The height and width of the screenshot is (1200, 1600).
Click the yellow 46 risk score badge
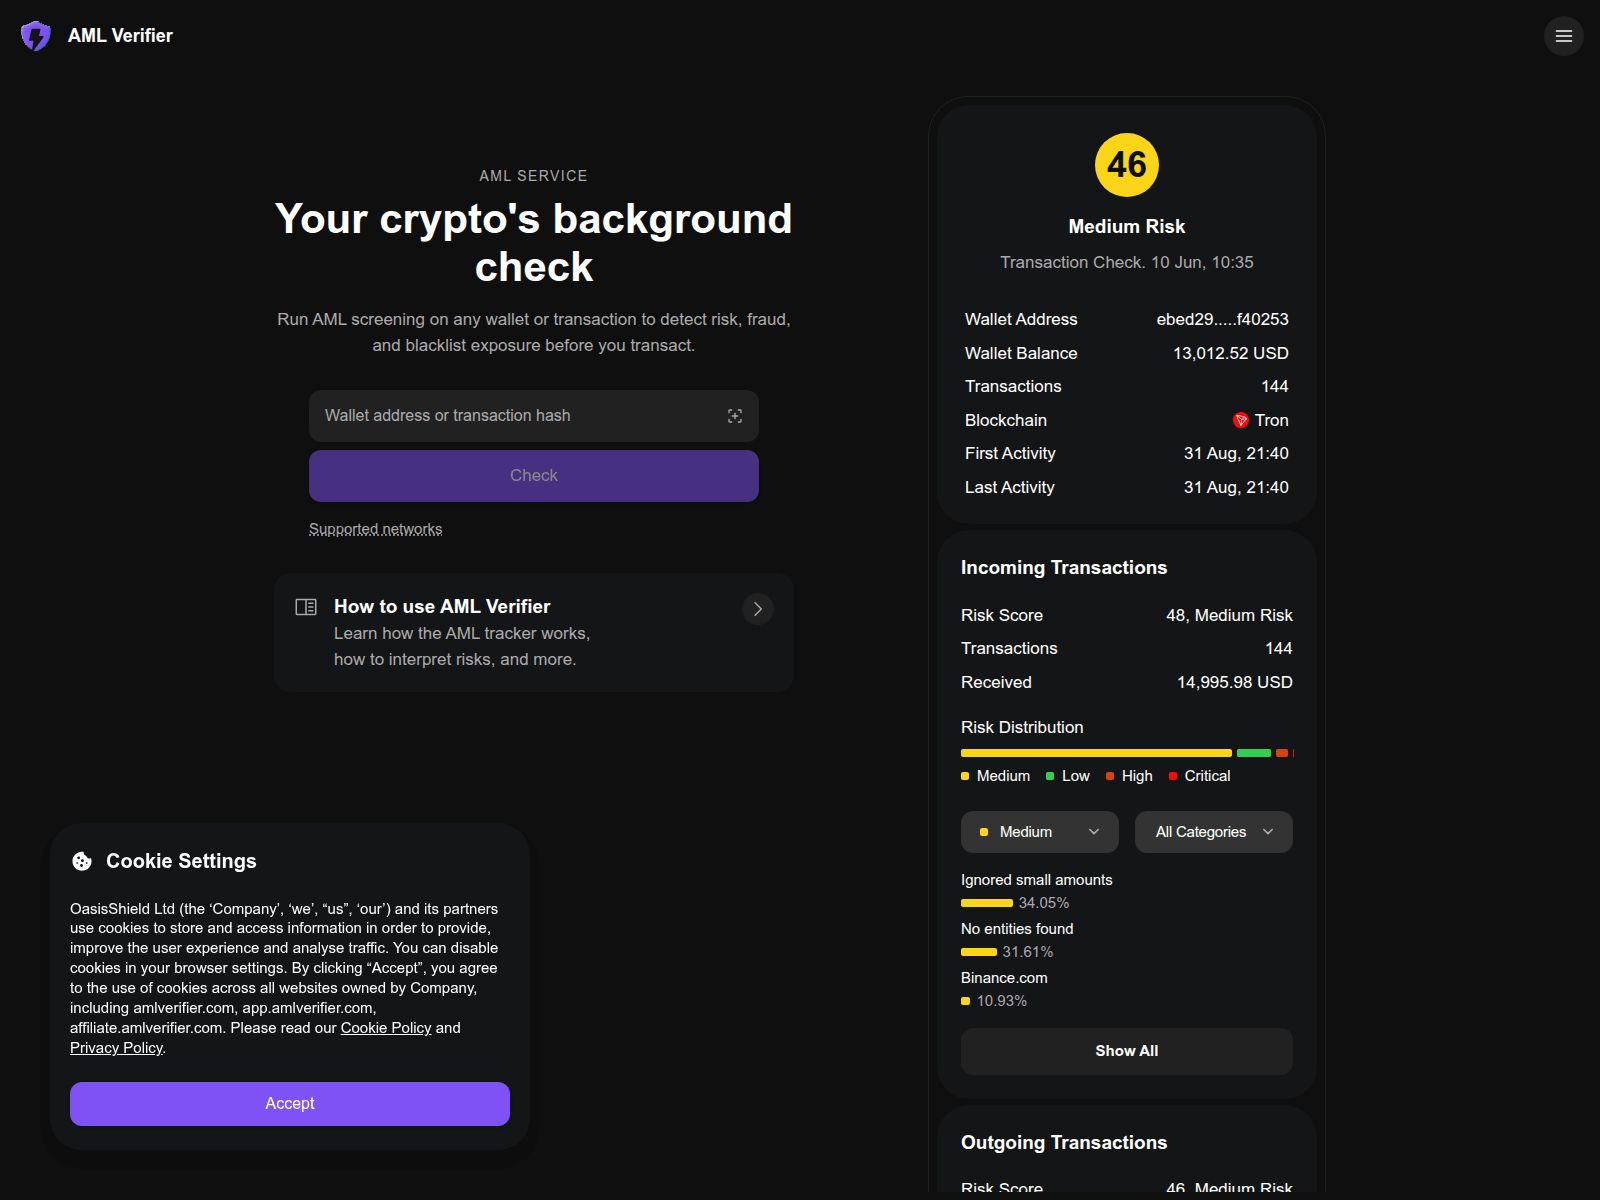1127,165
